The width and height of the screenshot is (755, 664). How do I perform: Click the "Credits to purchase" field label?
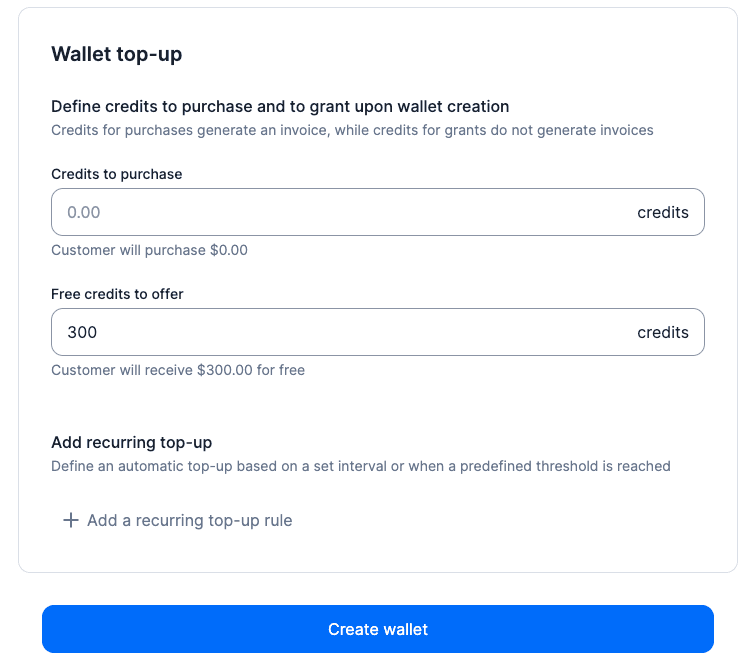[116, 174]
